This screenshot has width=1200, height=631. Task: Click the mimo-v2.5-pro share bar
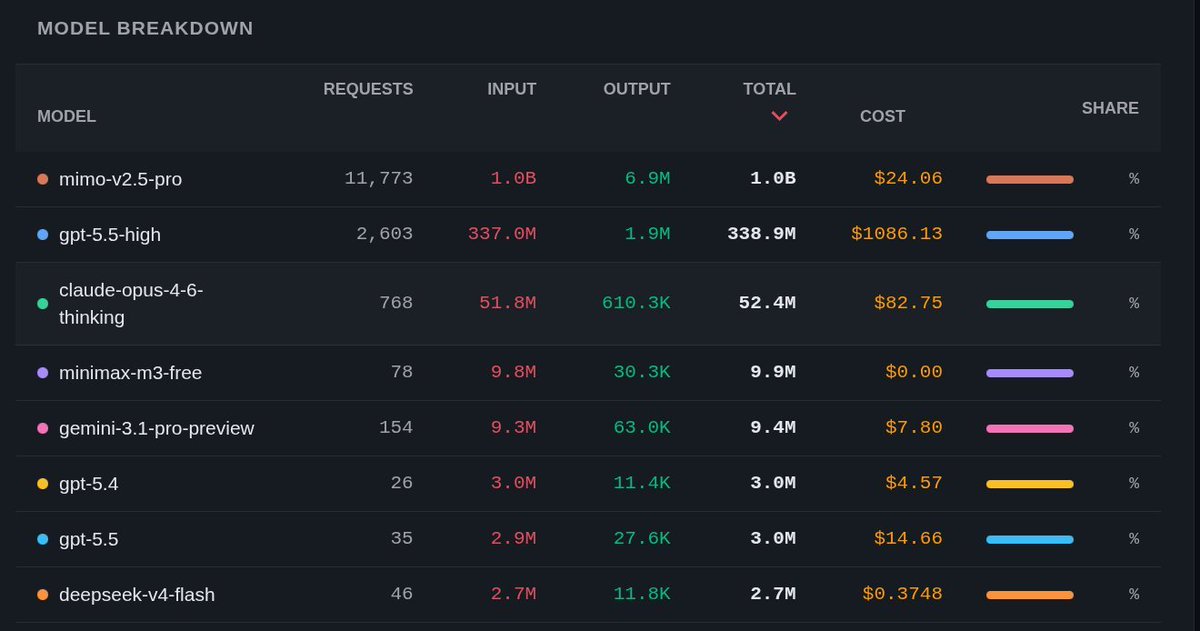(x=1030, y=179)
